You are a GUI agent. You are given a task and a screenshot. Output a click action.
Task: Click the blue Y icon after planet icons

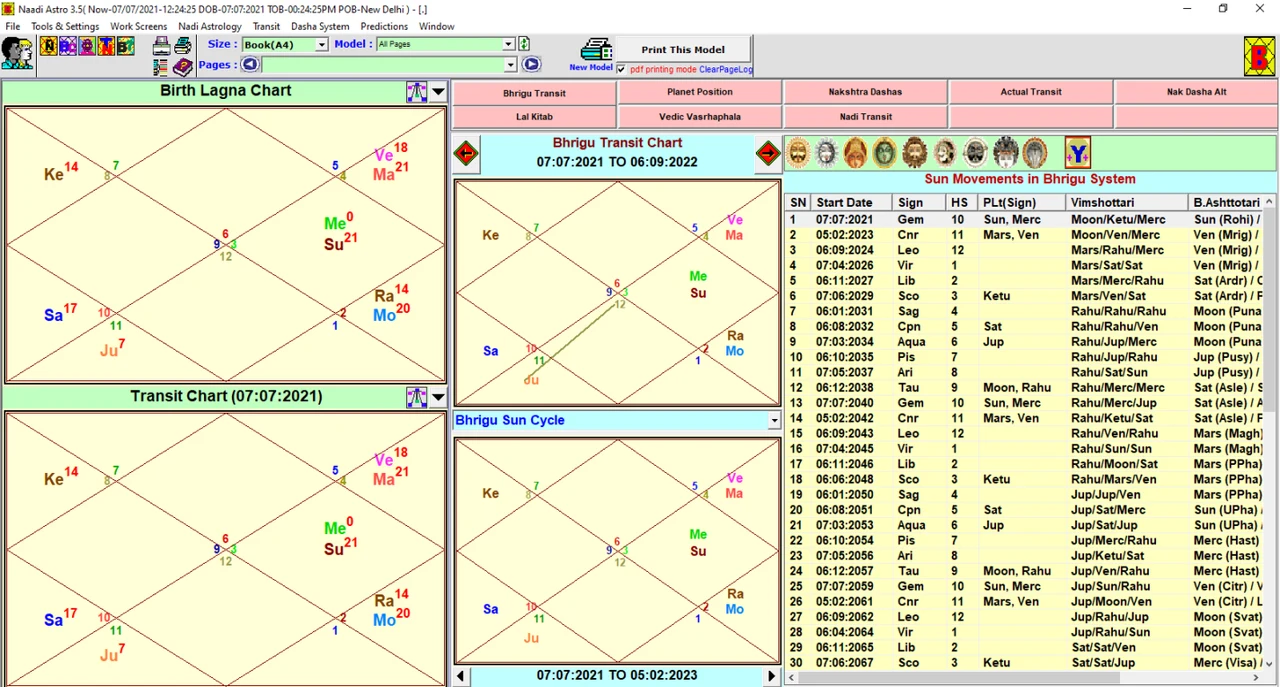click(1078, 153)
